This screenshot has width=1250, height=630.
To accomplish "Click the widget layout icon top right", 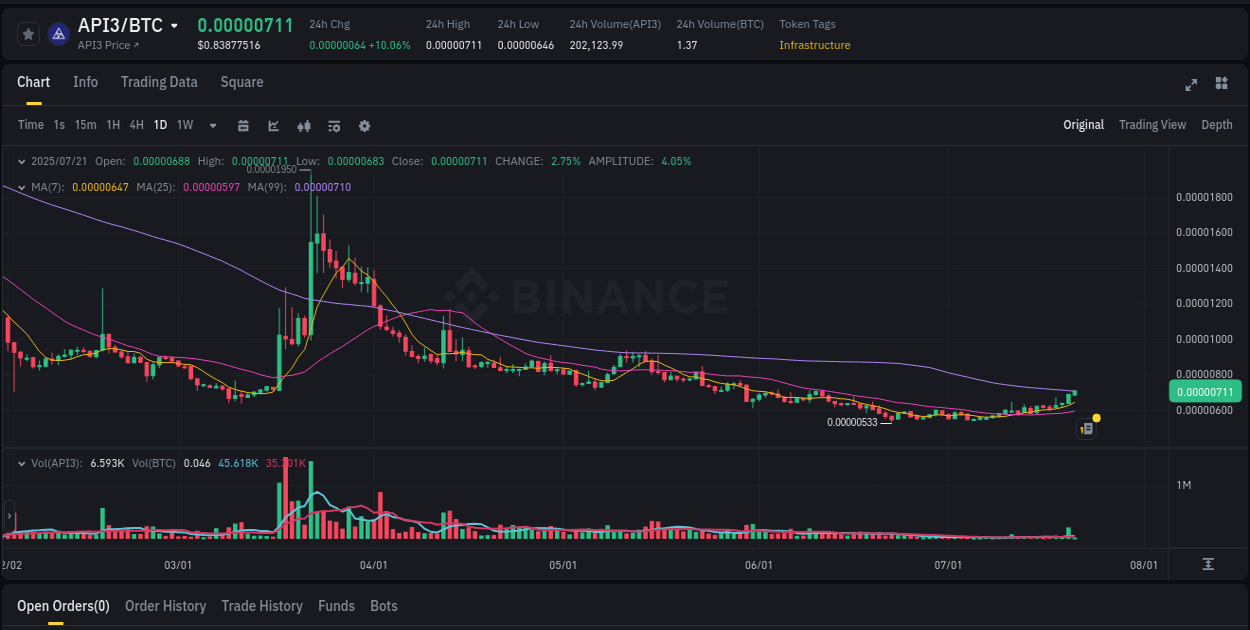I will tap(1221, 85).
